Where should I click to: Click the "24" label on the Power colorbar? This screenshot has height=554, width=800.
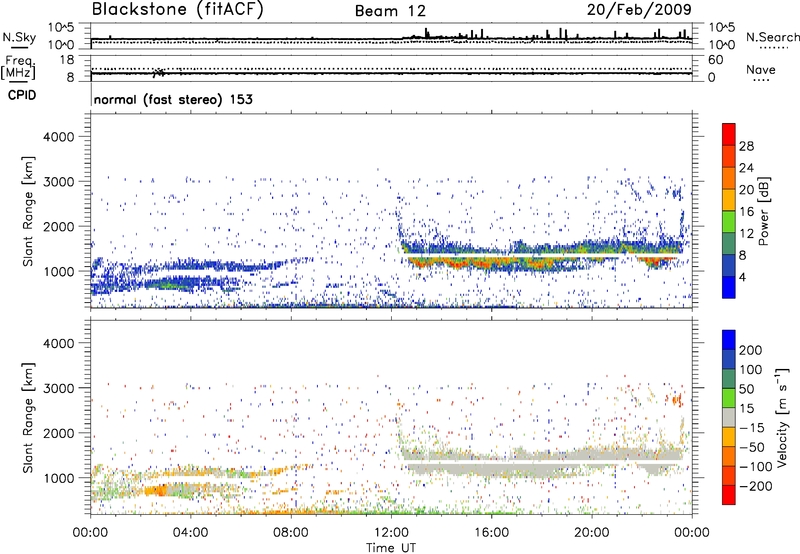[746, 168]
